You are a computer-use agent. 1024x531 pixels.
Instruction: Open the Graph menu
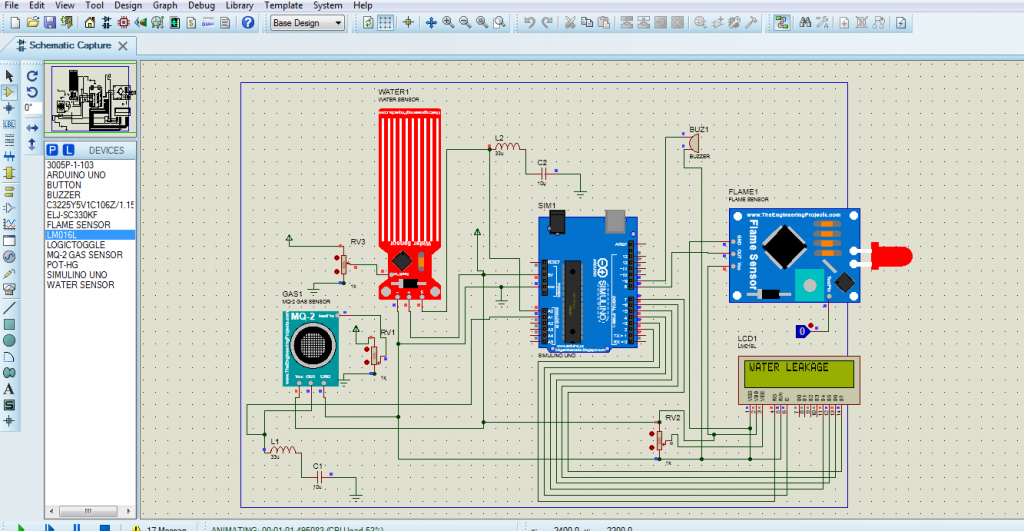coord(165,5)
